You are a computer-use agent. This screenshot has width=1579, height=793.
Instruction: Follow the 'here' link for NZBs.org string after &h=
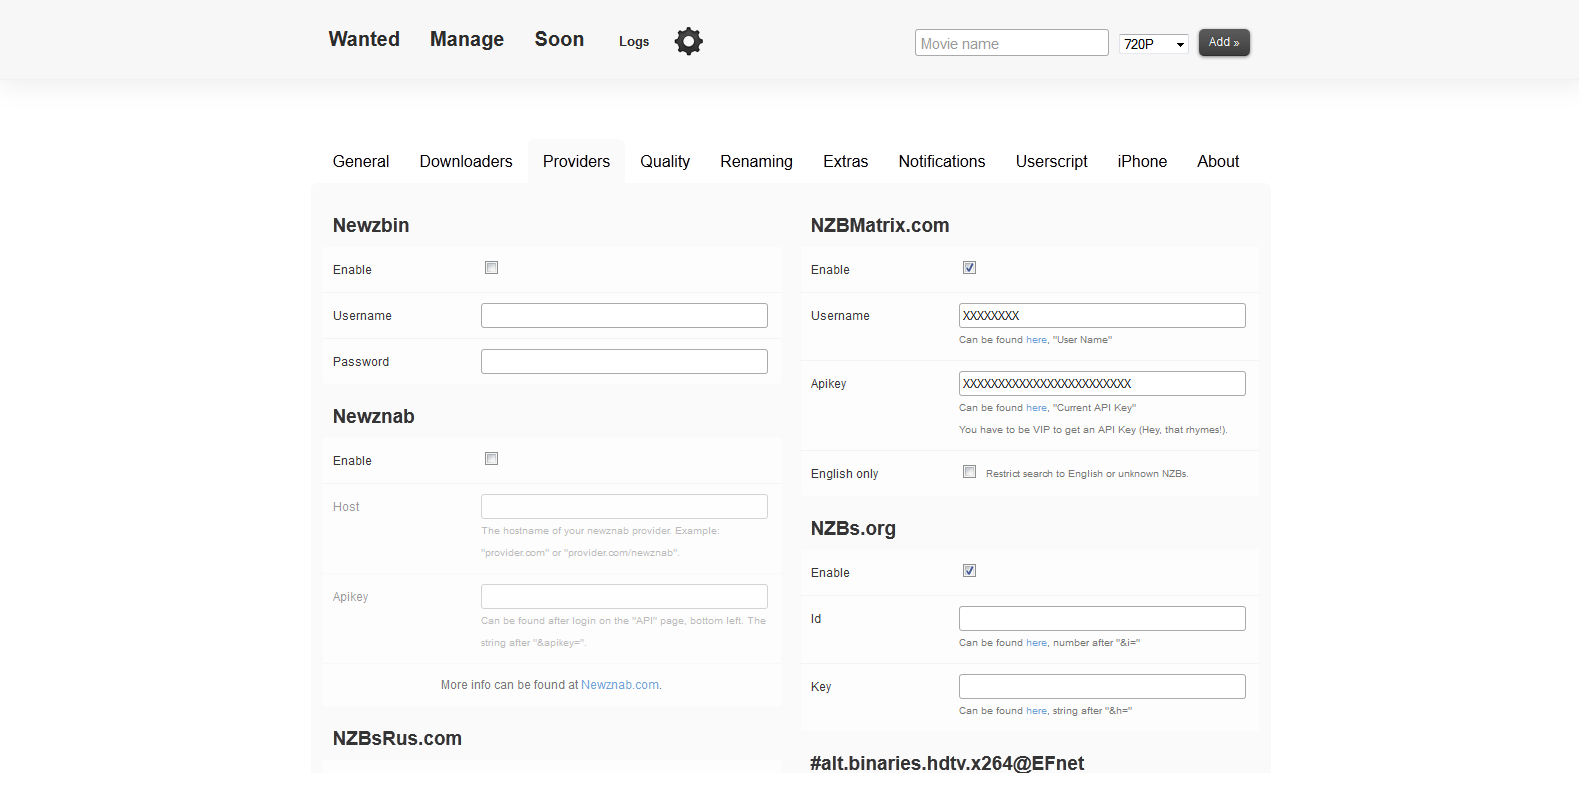1036,711
